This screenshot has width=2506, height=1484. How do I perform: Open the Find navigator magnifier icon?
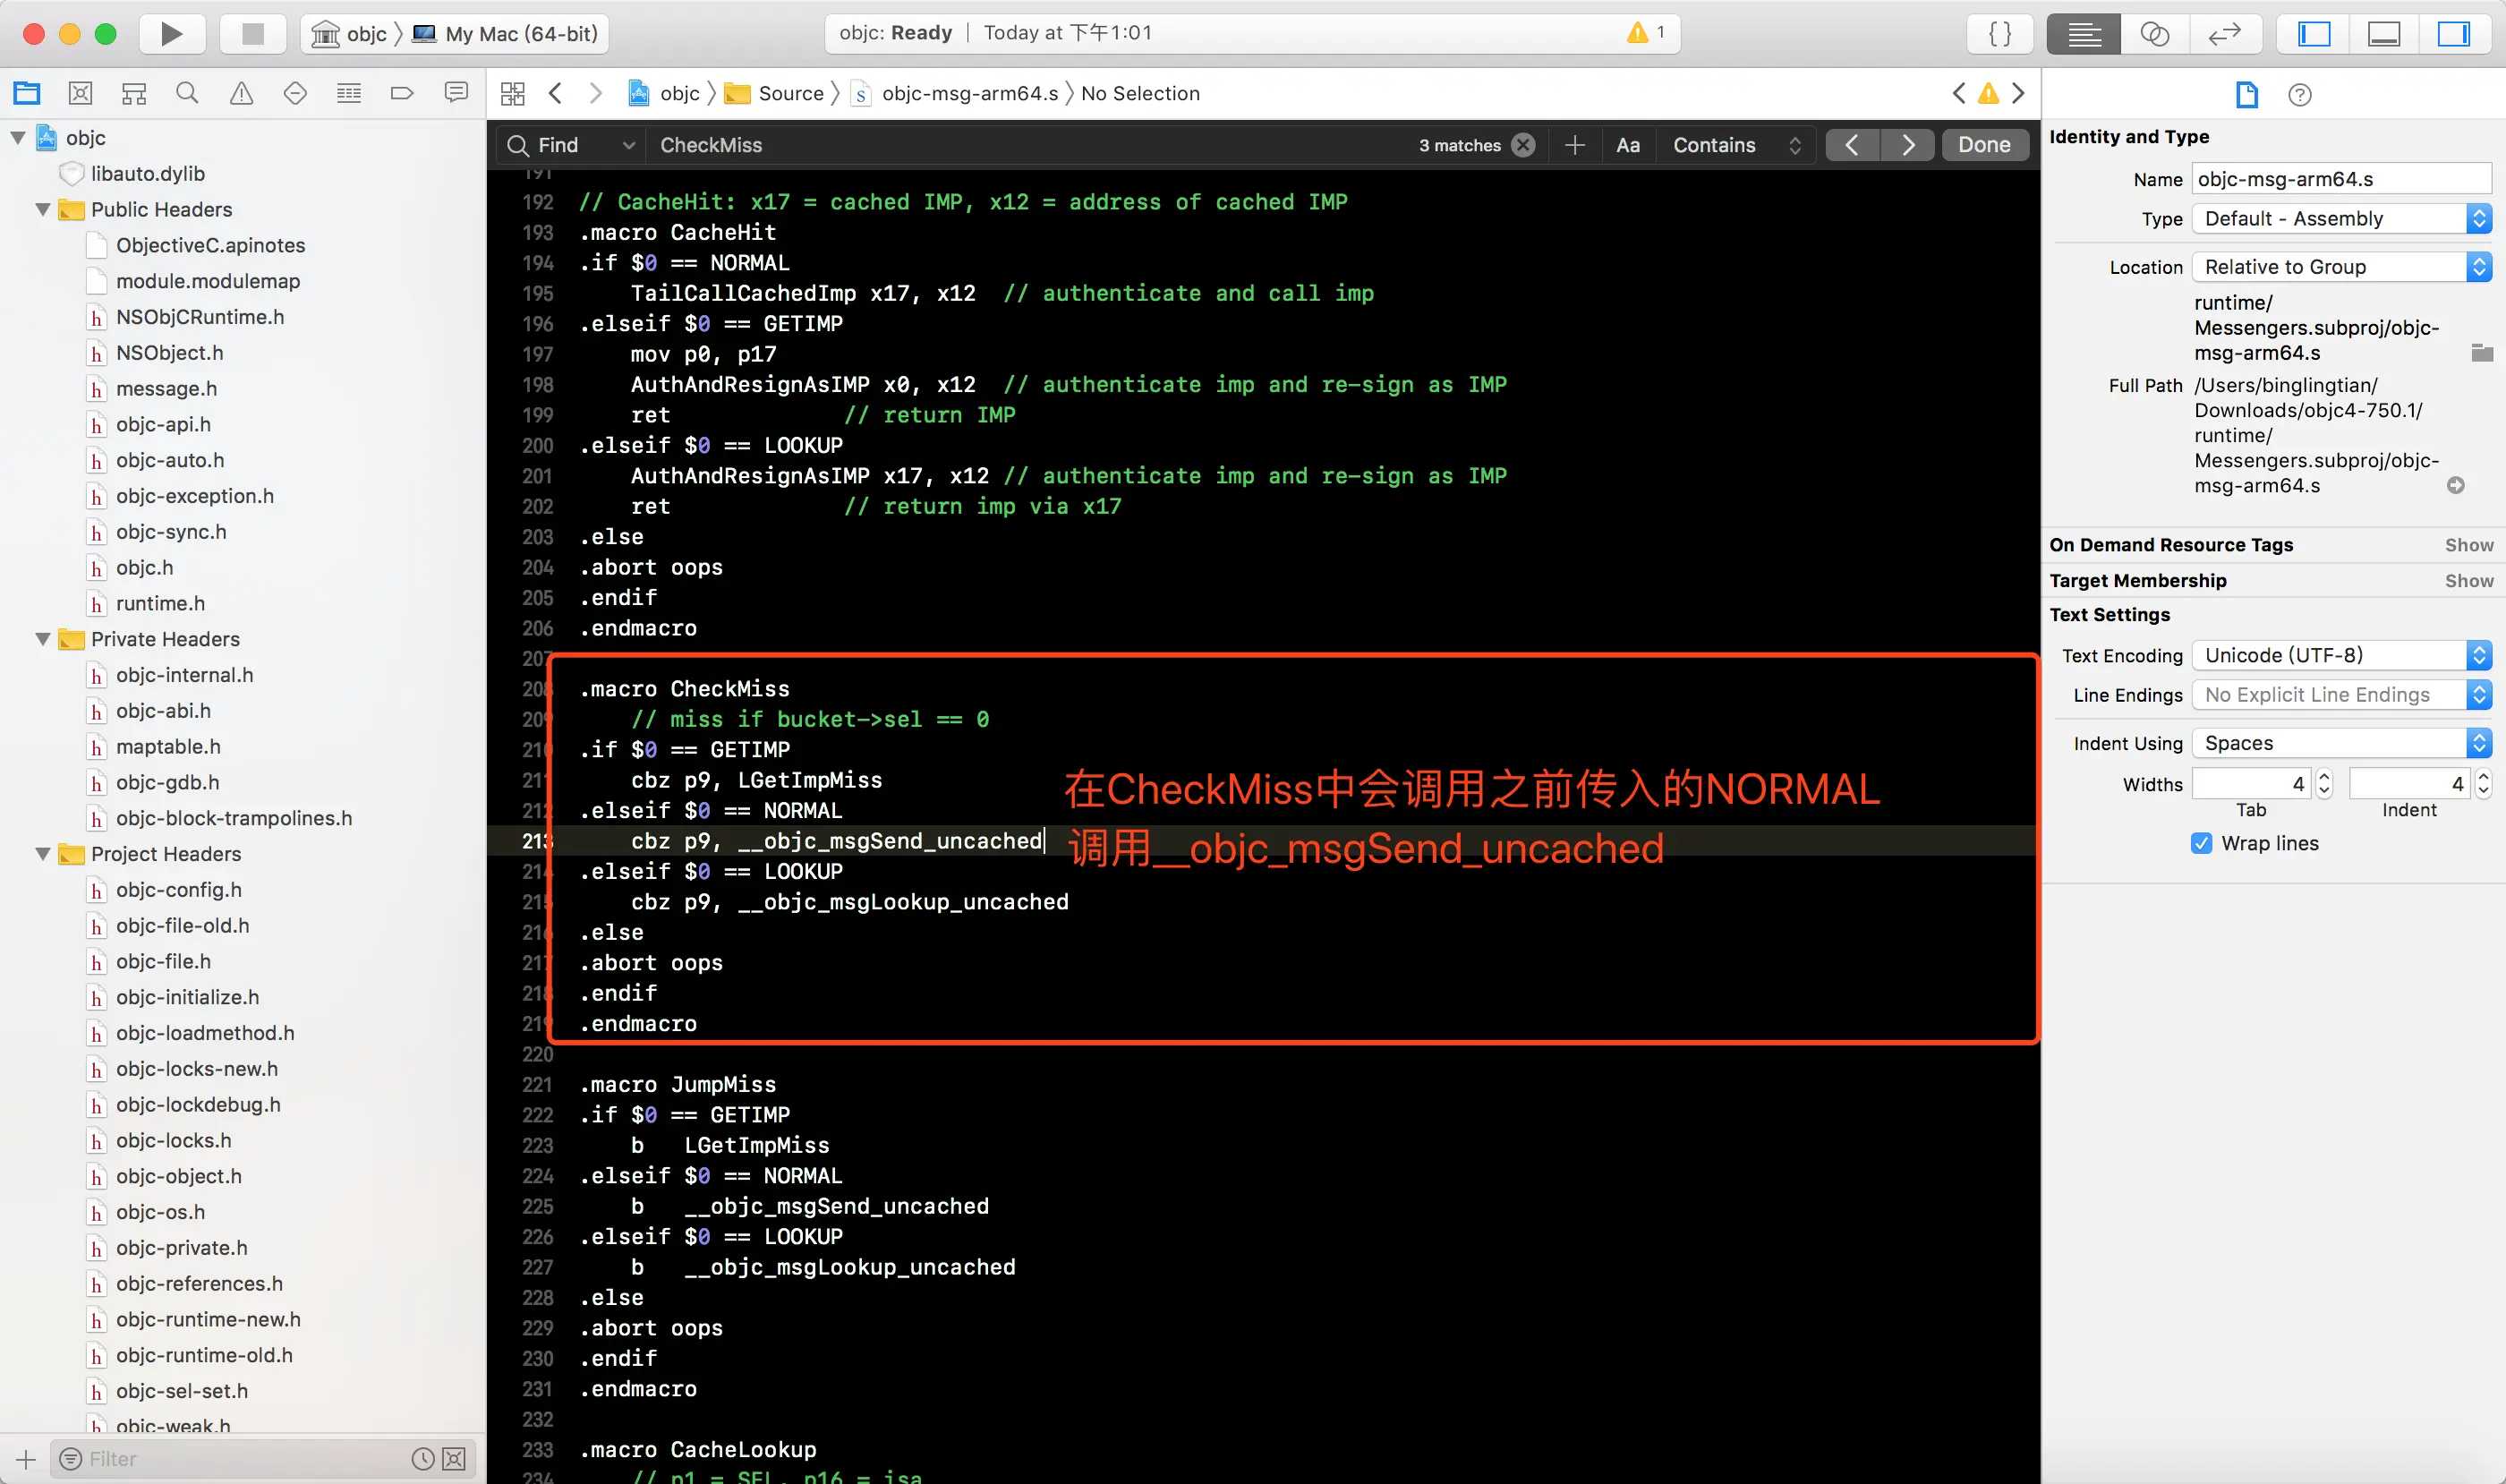[187, 94]
